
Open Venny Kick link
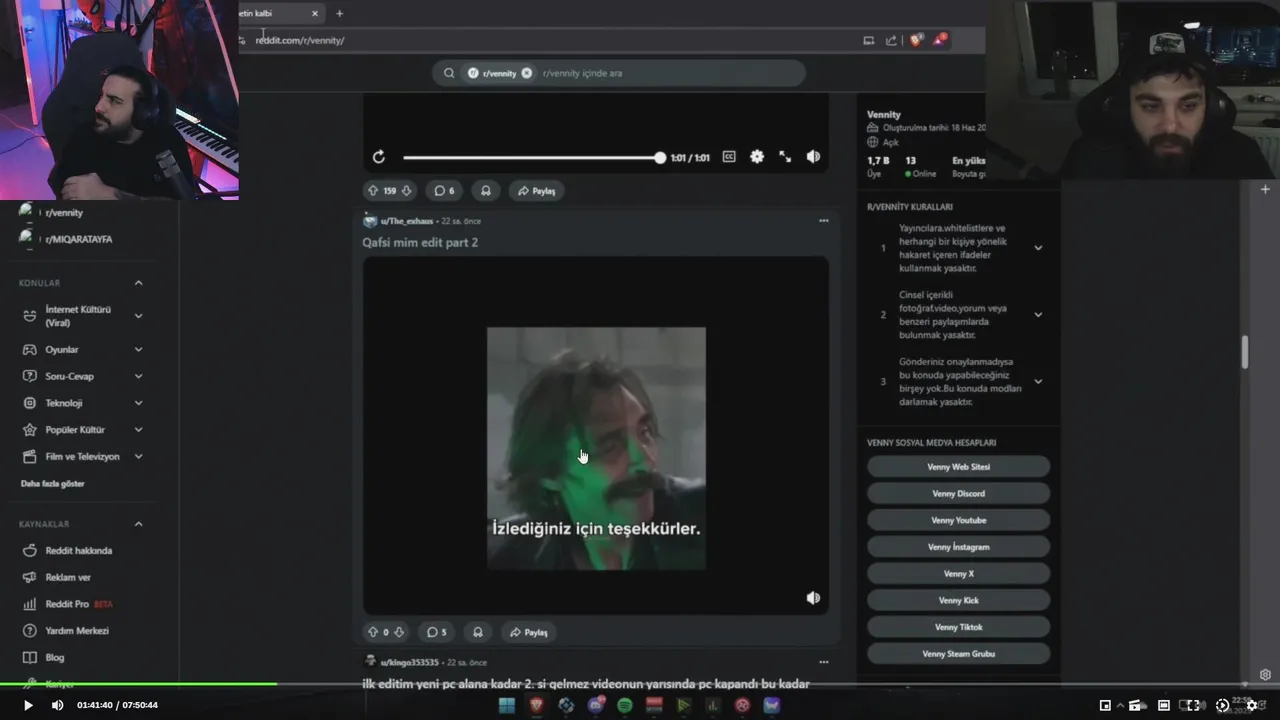coord(958,600)
